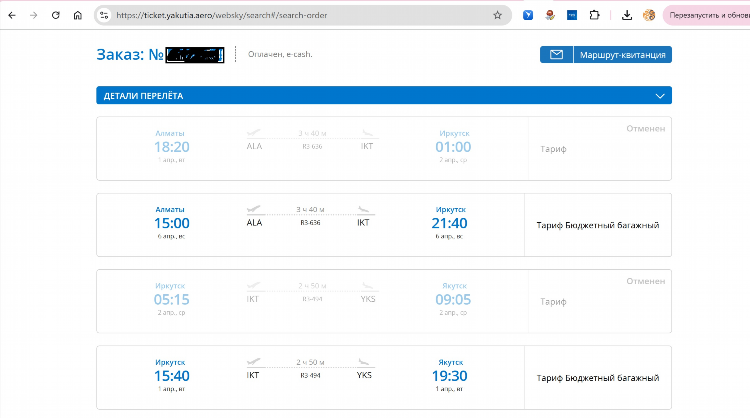View site information icon in address bar

(104, 15)
